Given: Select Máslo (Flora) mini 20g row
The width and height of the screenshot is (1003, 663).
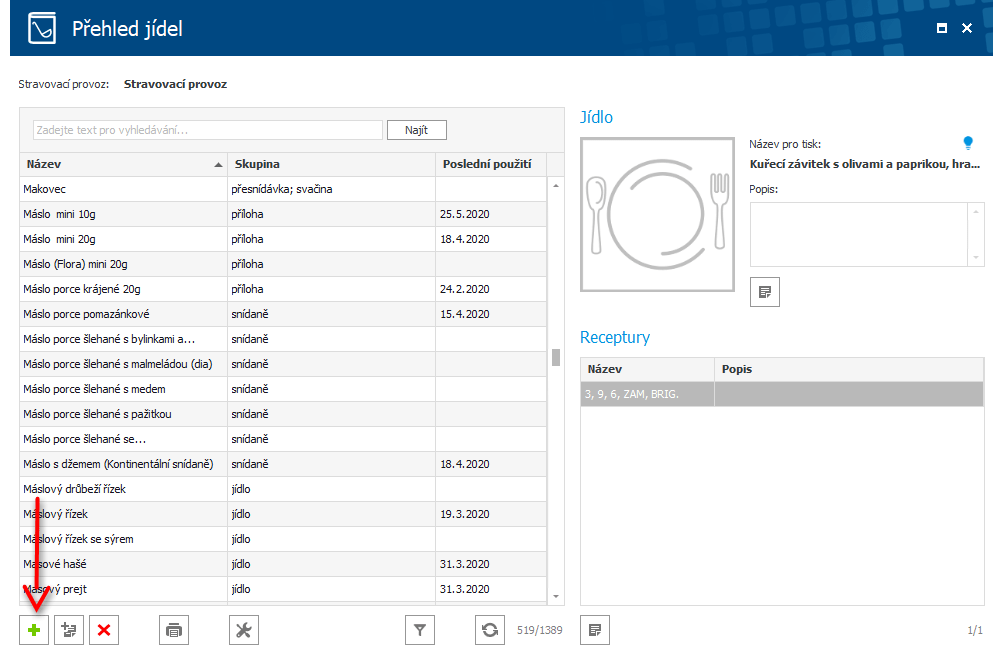Looking at the screenshot, I should [283, 264].
